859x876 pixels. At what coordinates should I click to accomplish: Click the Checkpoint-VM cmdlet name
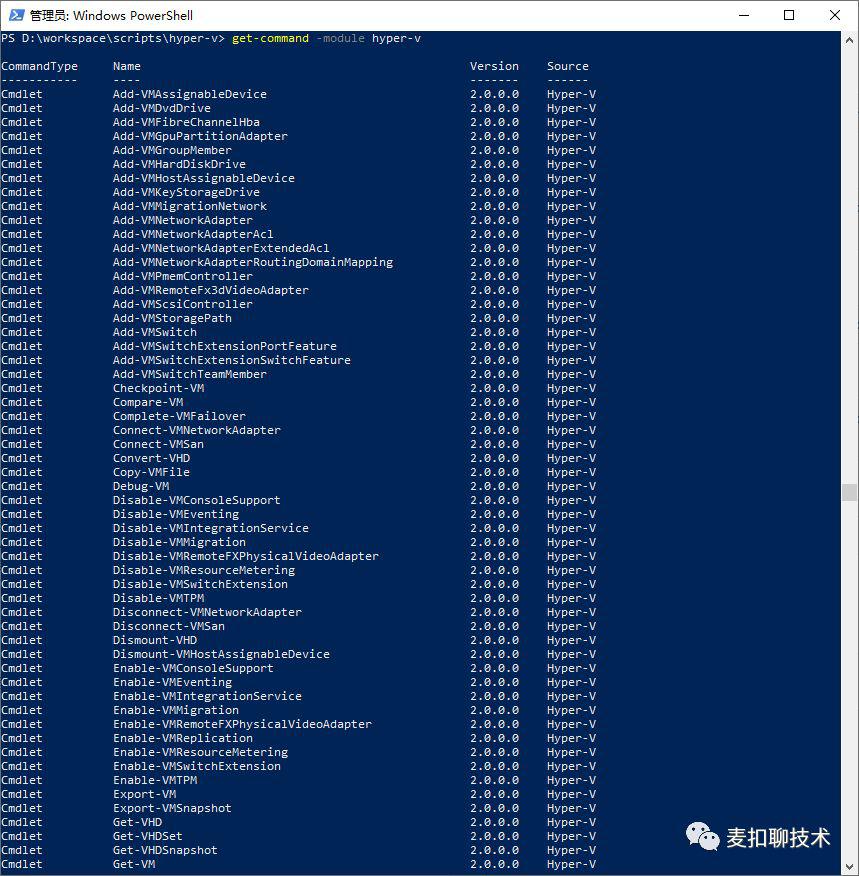(158, 388)
